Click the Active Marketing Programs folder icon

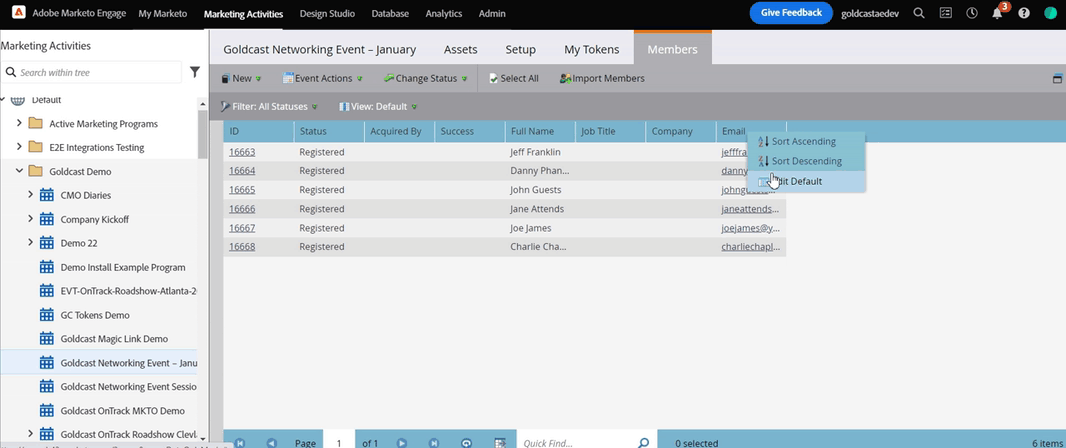[35, 124]
